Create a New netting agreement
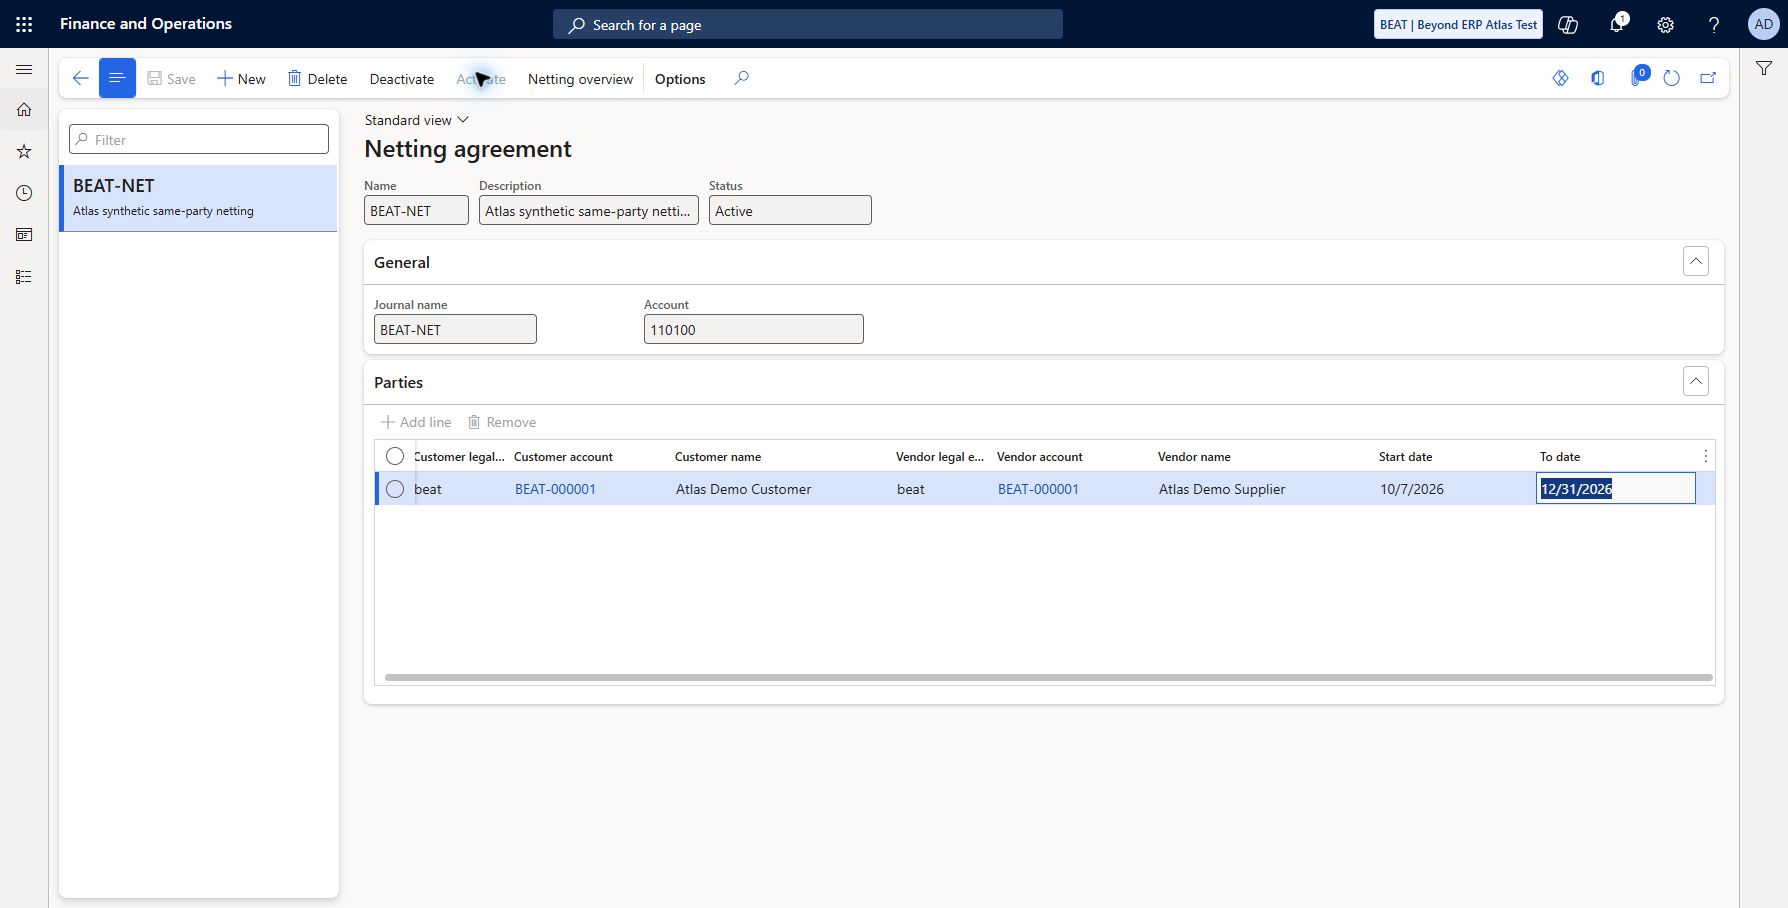1788x908 pixels. [241, 79]
